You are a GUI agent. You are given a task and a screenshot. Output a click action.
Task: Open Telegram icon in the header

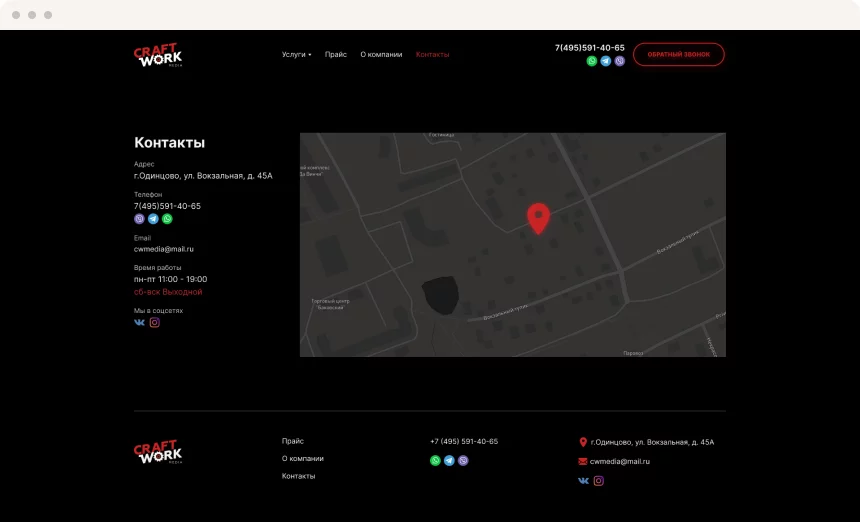[x=606, y=61]
